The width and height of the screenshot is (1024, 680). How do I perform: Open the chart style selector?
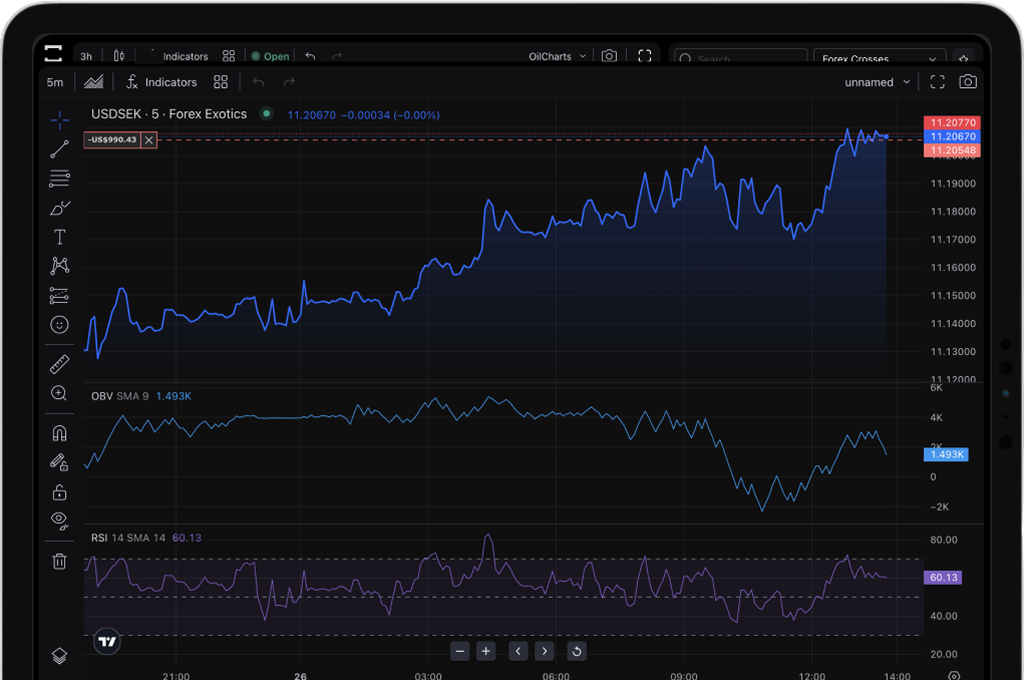[94, 82]
